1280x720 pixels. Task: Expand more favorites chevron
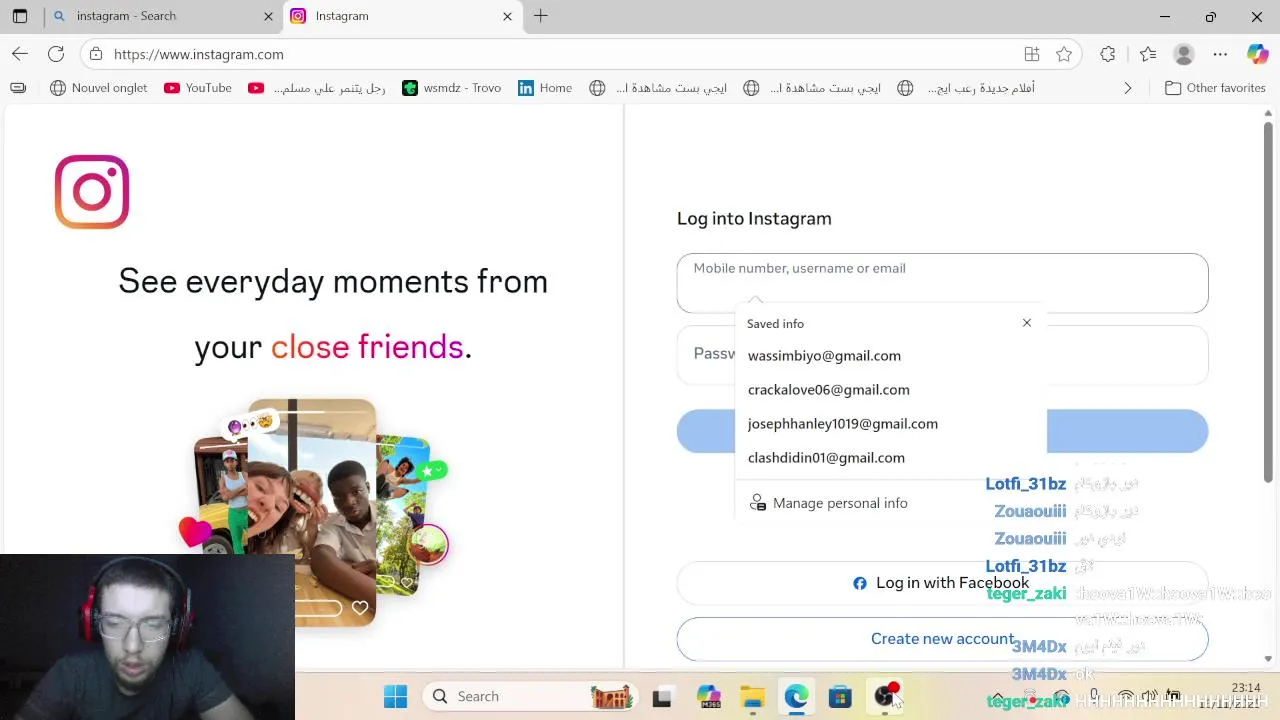[x=1128, y=88]
